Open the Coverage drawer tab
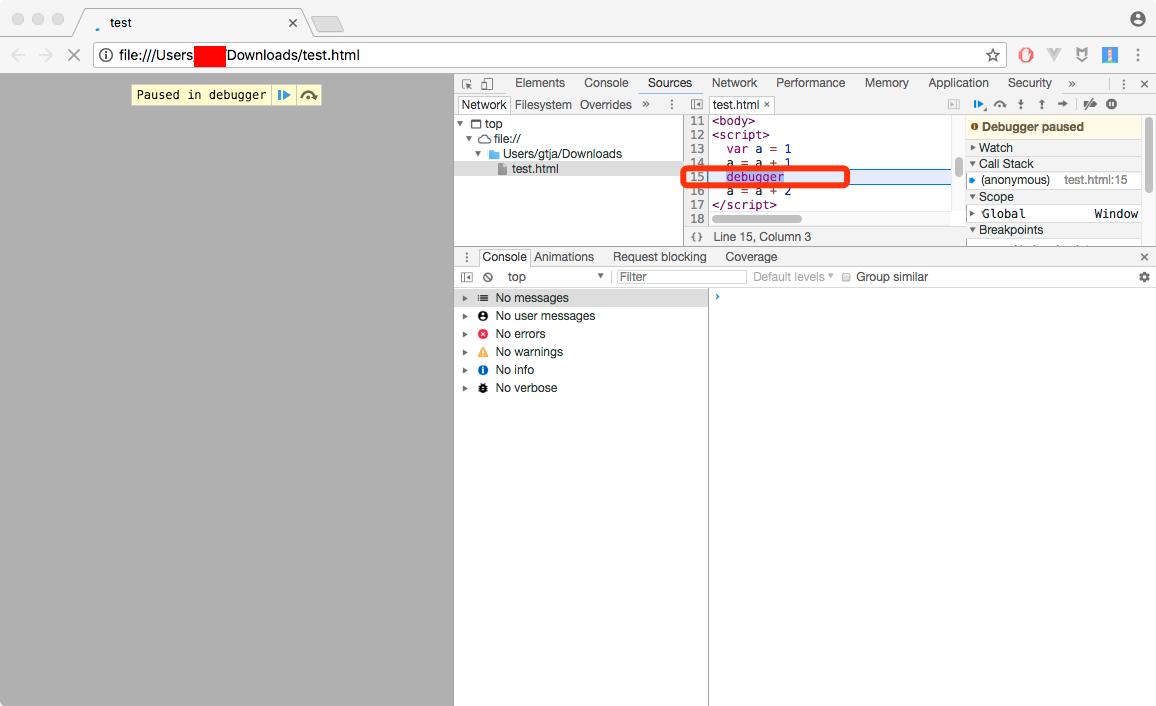 (x=750, y=257)
